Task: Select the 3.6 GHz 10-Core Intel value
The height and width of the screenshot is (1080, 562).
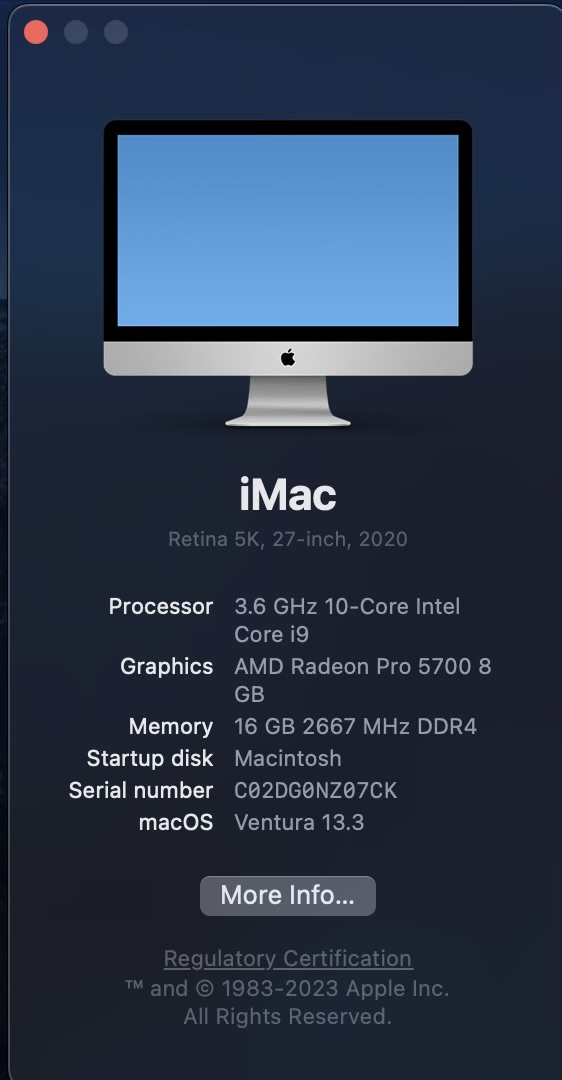Action: tap(347, 607)
